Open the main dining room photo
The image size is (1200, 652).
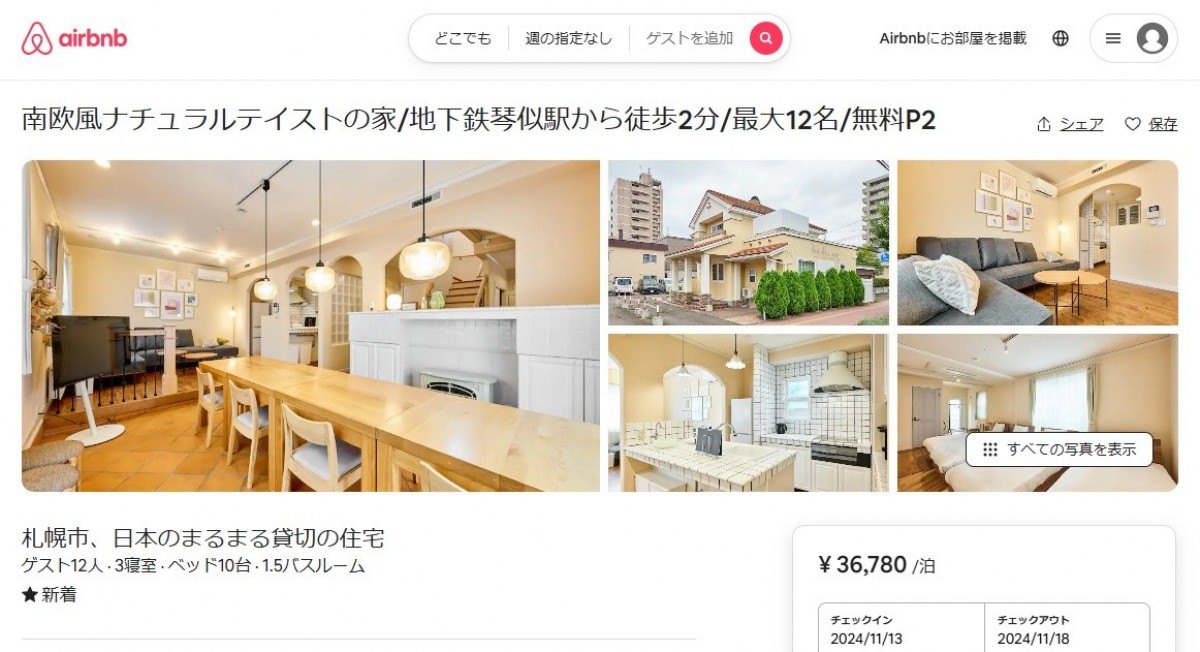[311, 326]
